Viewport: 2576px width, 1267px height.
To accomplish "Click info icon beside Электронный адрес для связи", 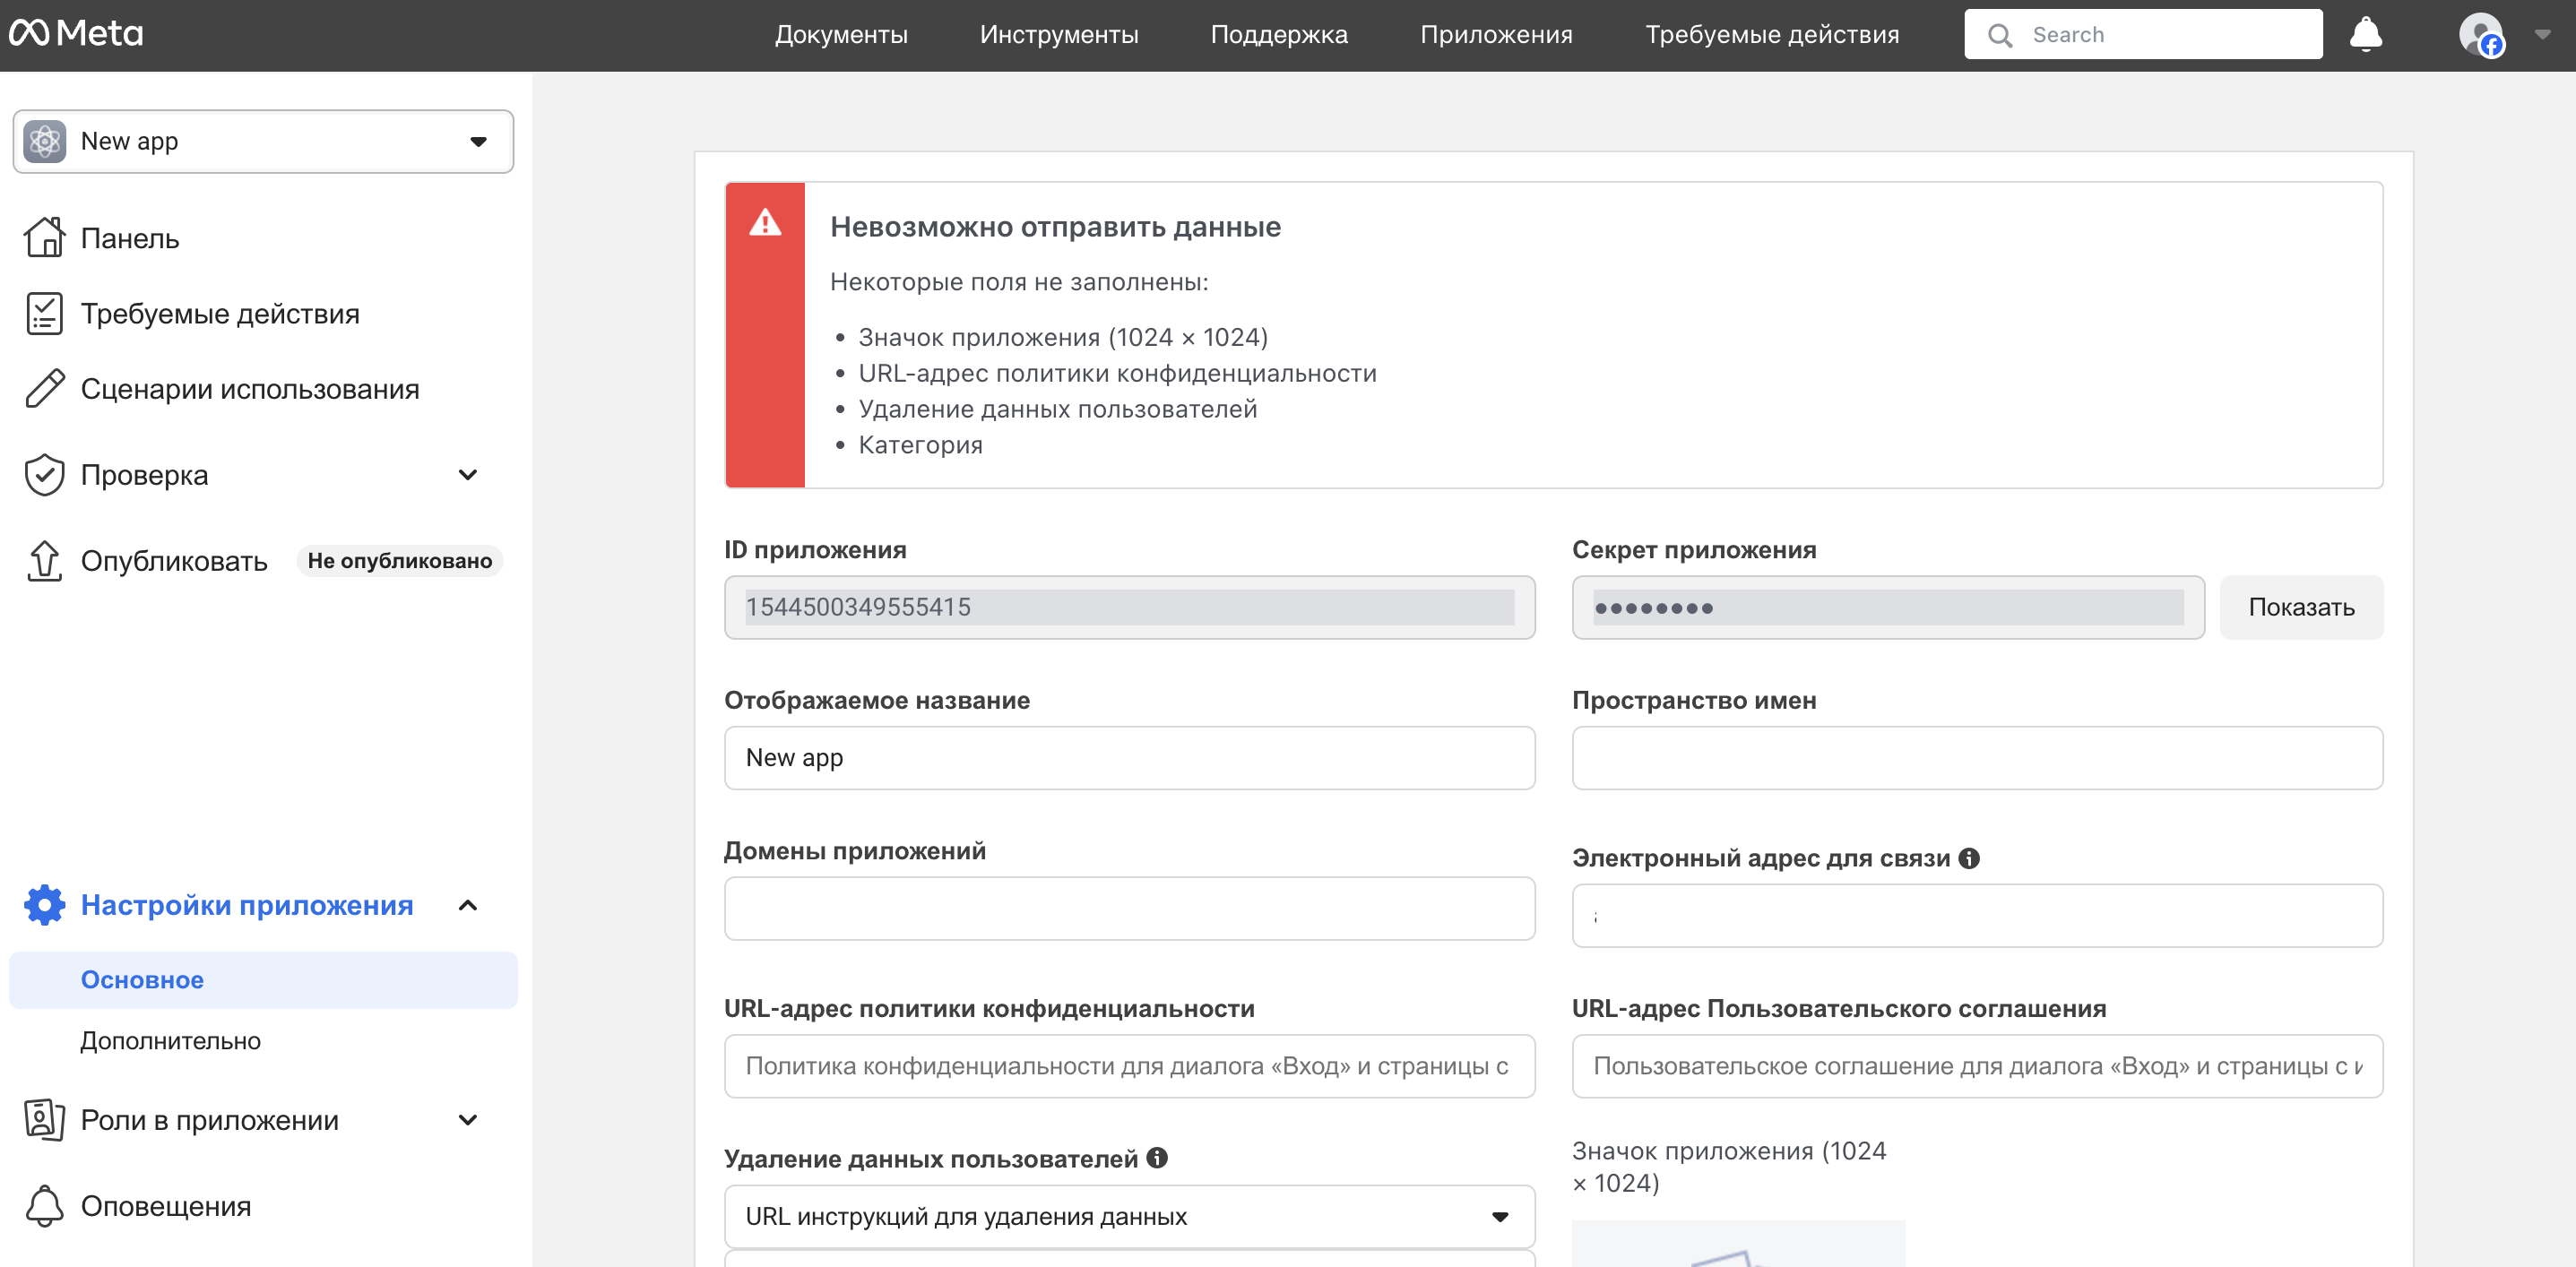I will (x=1969, y=858).
